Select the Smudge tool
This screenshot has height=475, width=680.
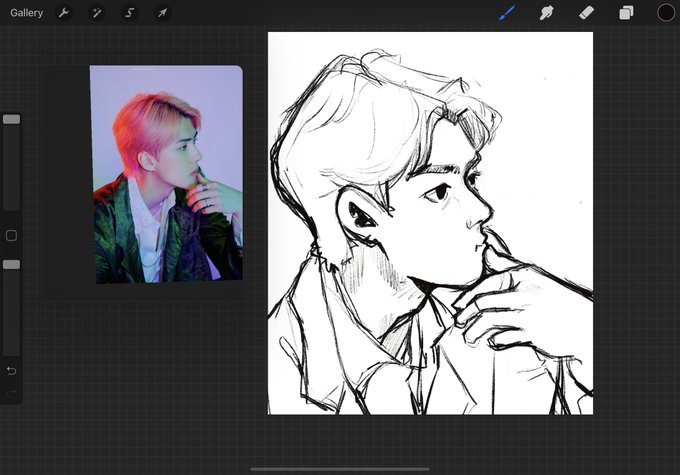click(546, 13)
